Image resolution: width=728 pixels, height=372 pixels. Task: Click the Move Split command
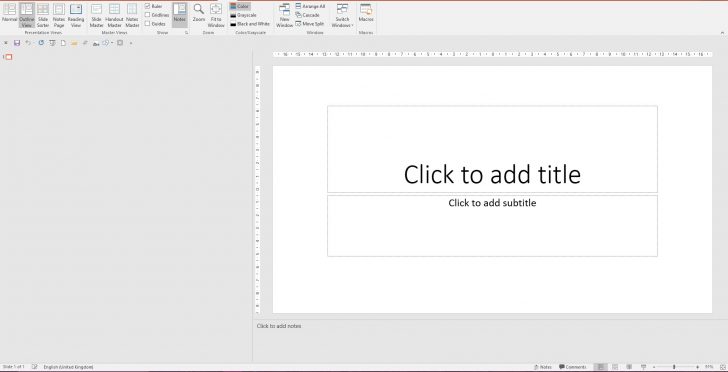[x=310, y=24]
